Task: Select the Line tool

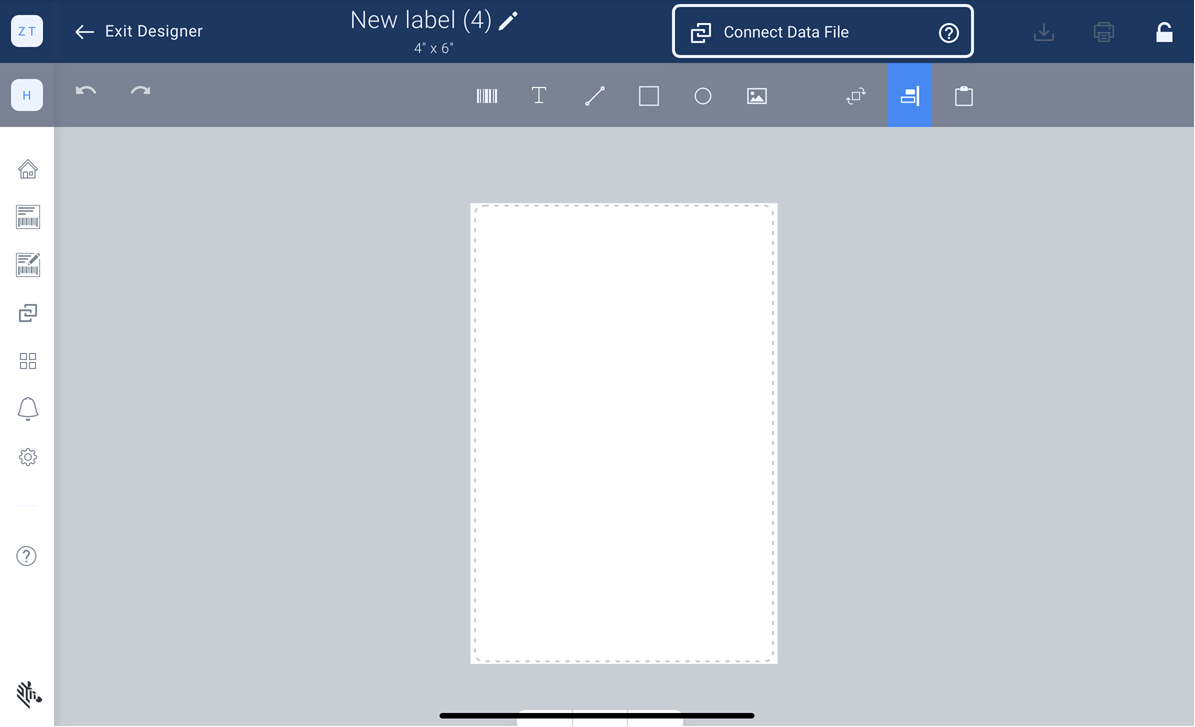Action: 594,95
